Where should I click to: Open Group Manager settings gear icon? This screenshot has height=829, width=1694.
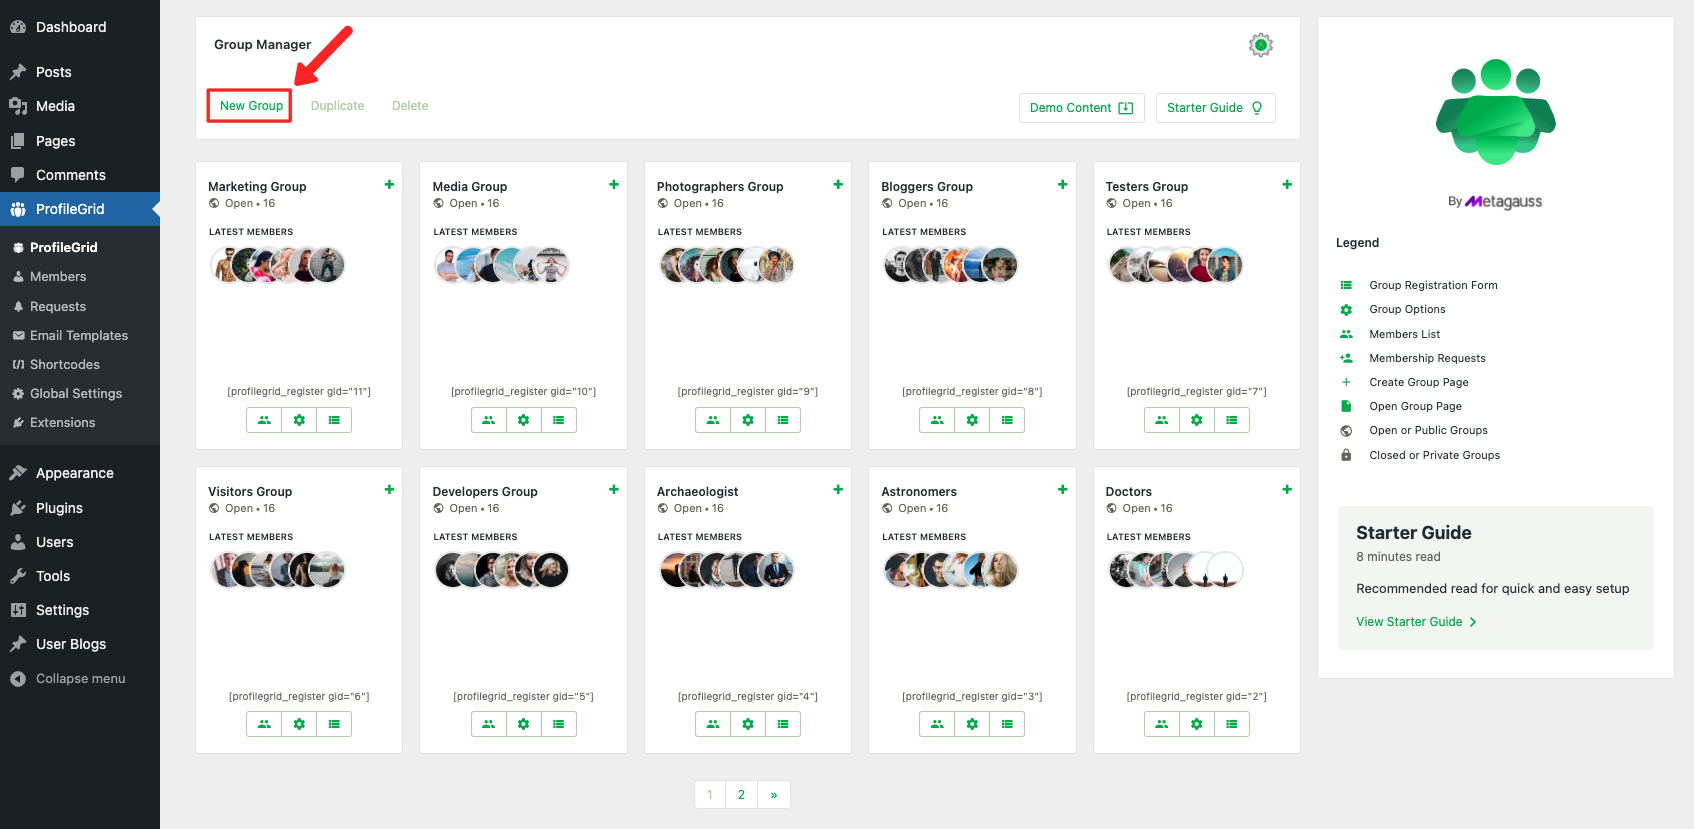[x=1260, y=45]
